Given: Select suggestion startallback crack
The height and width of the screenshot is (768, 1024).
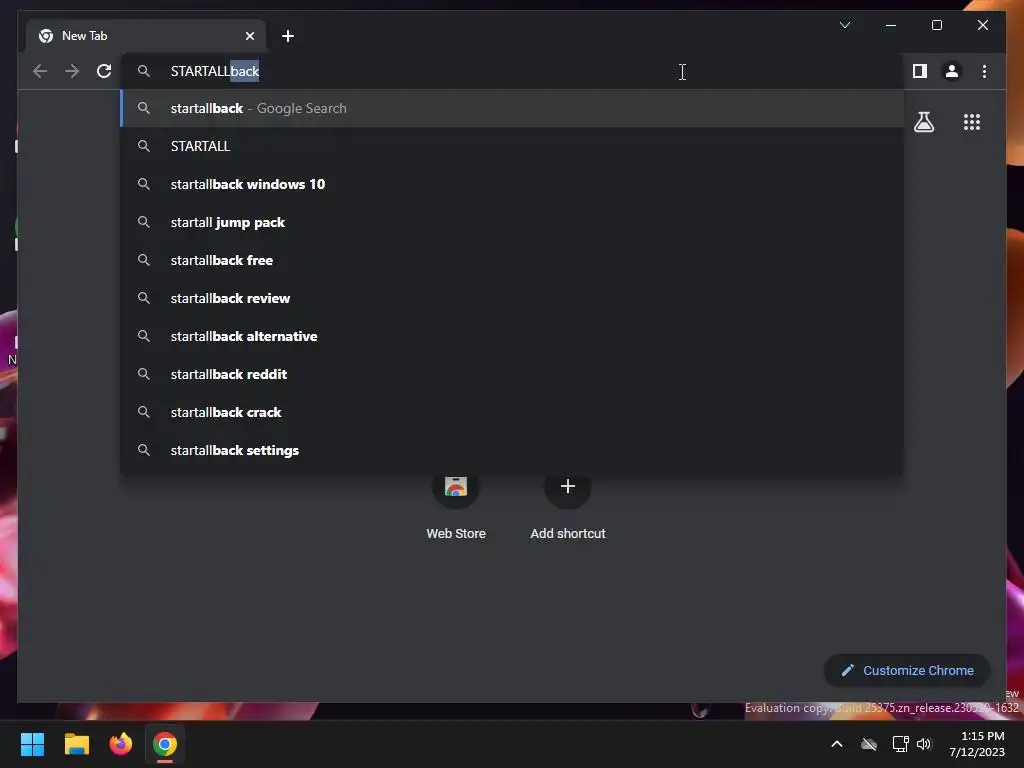Looking at the screenshot, I should [513, 412].
